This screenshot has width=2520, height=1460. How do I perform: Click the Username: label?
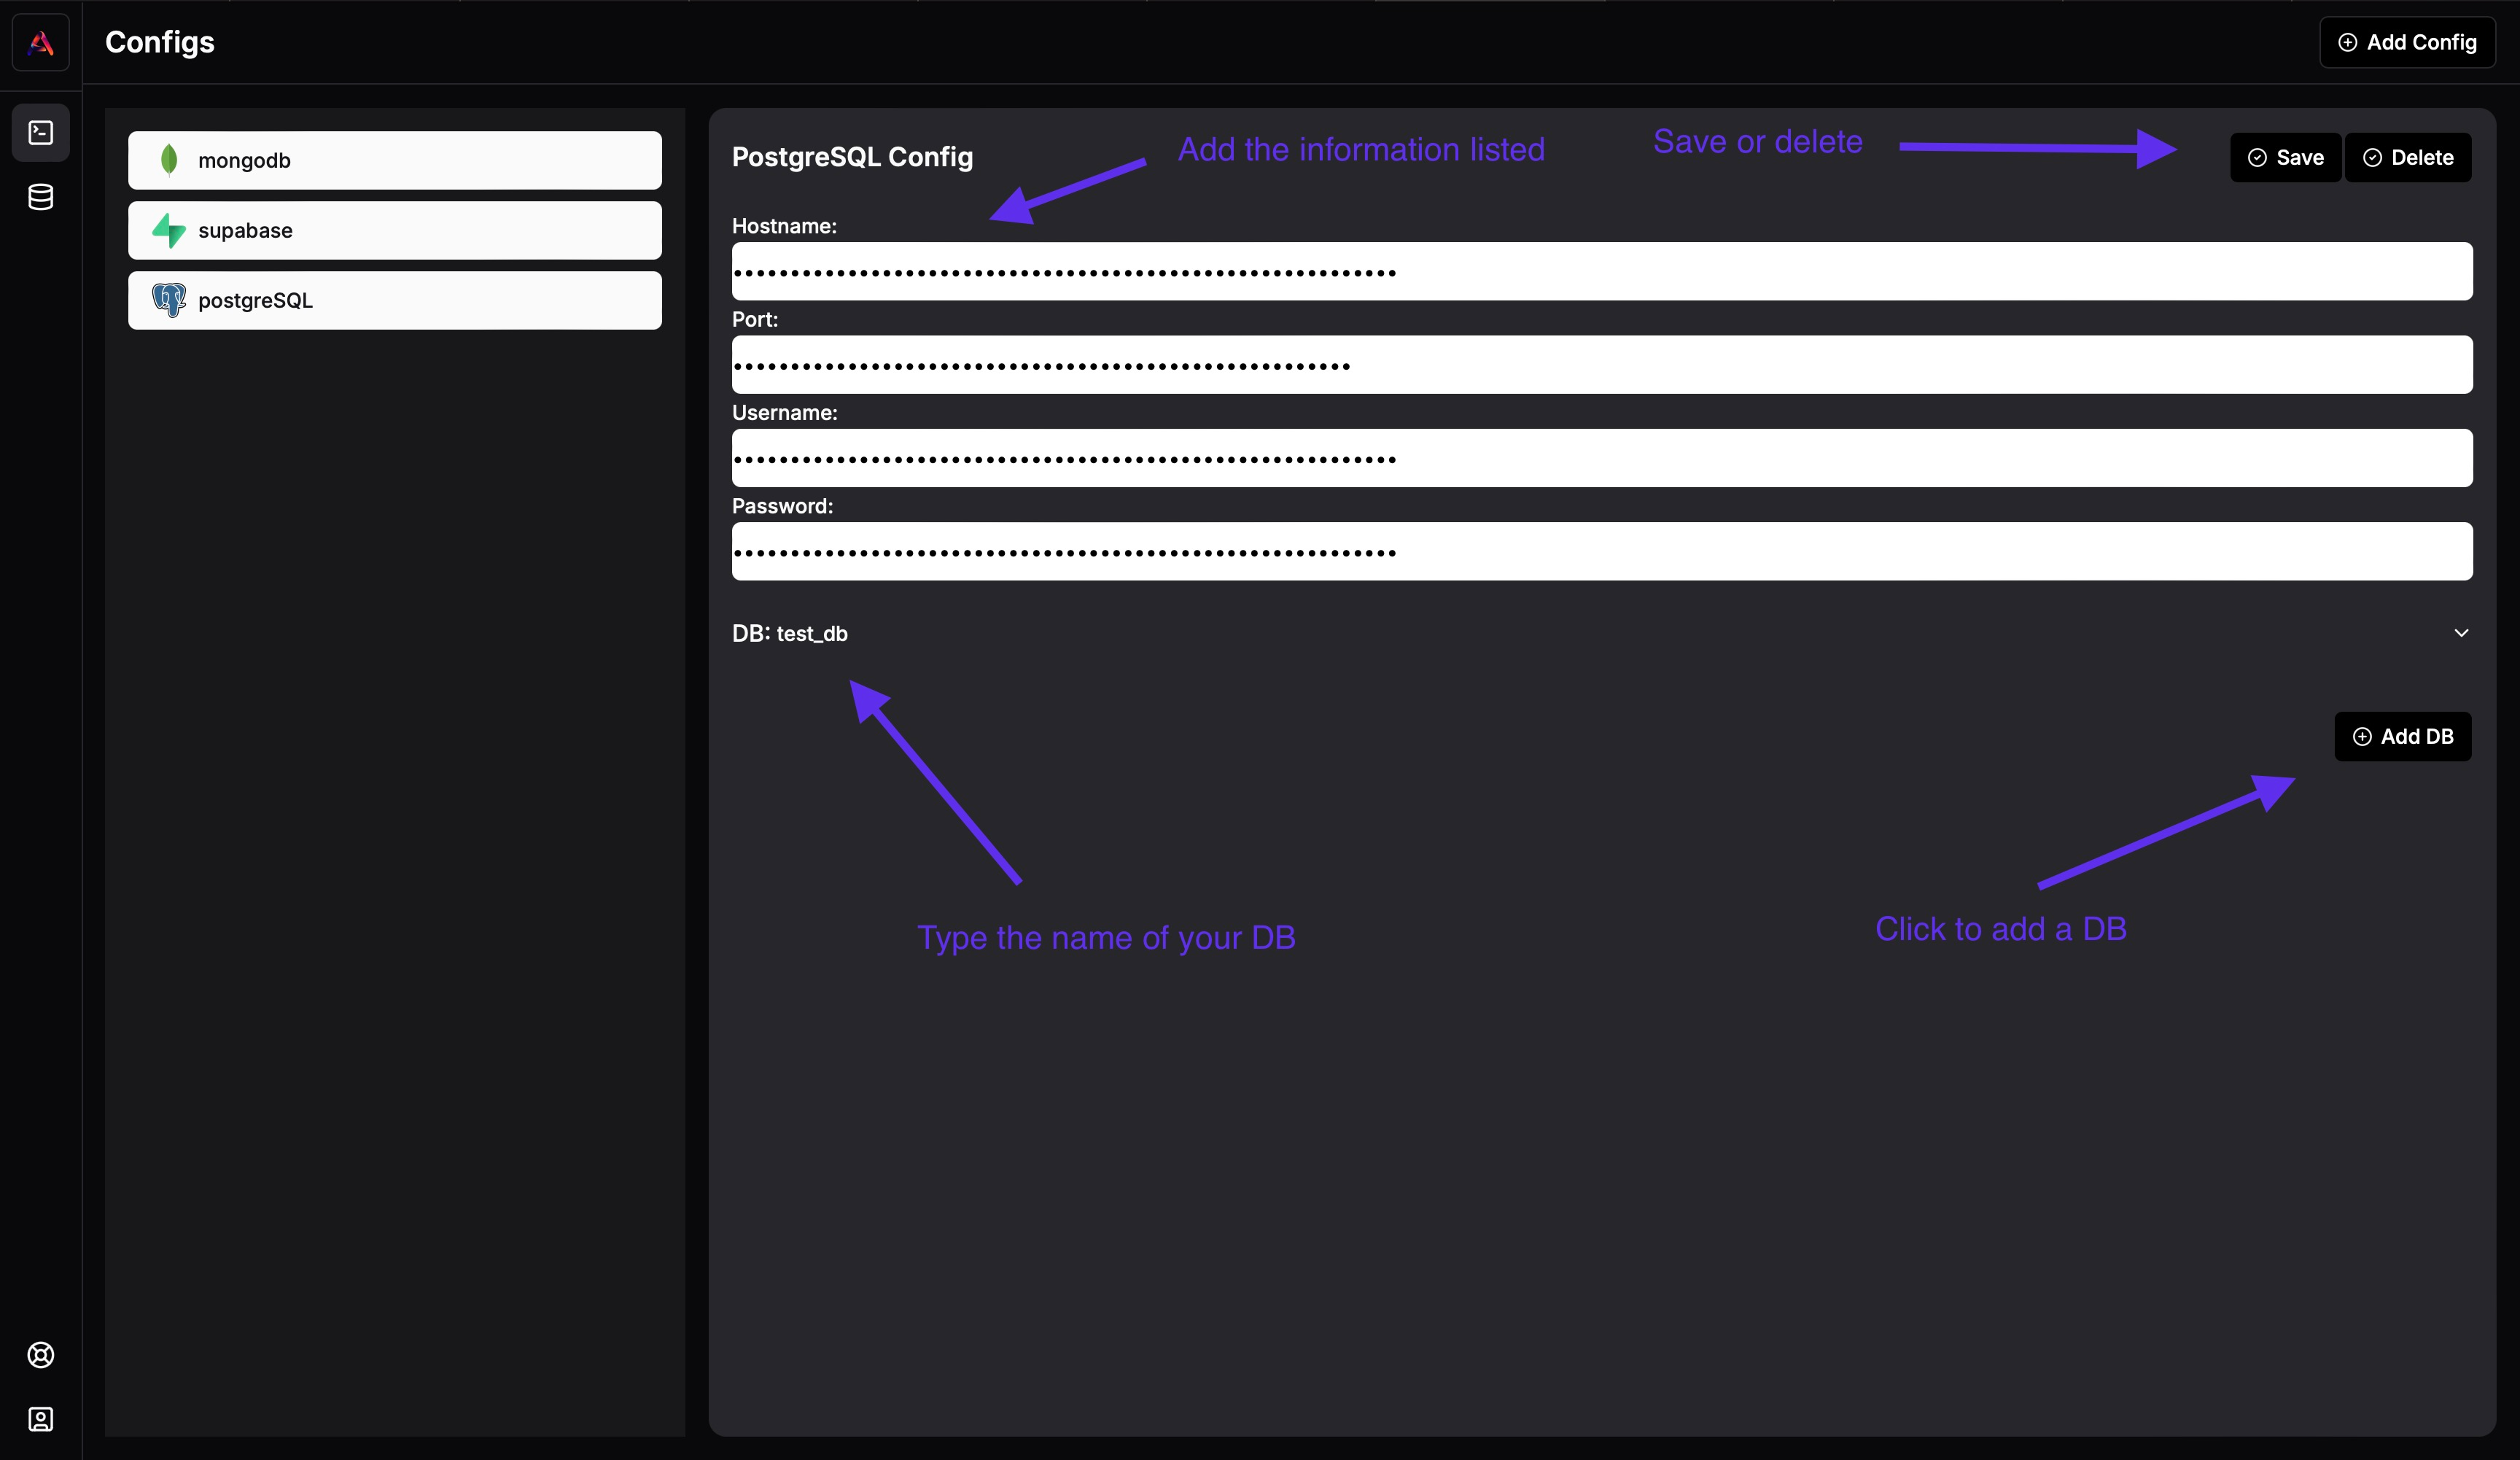(785, 412)
